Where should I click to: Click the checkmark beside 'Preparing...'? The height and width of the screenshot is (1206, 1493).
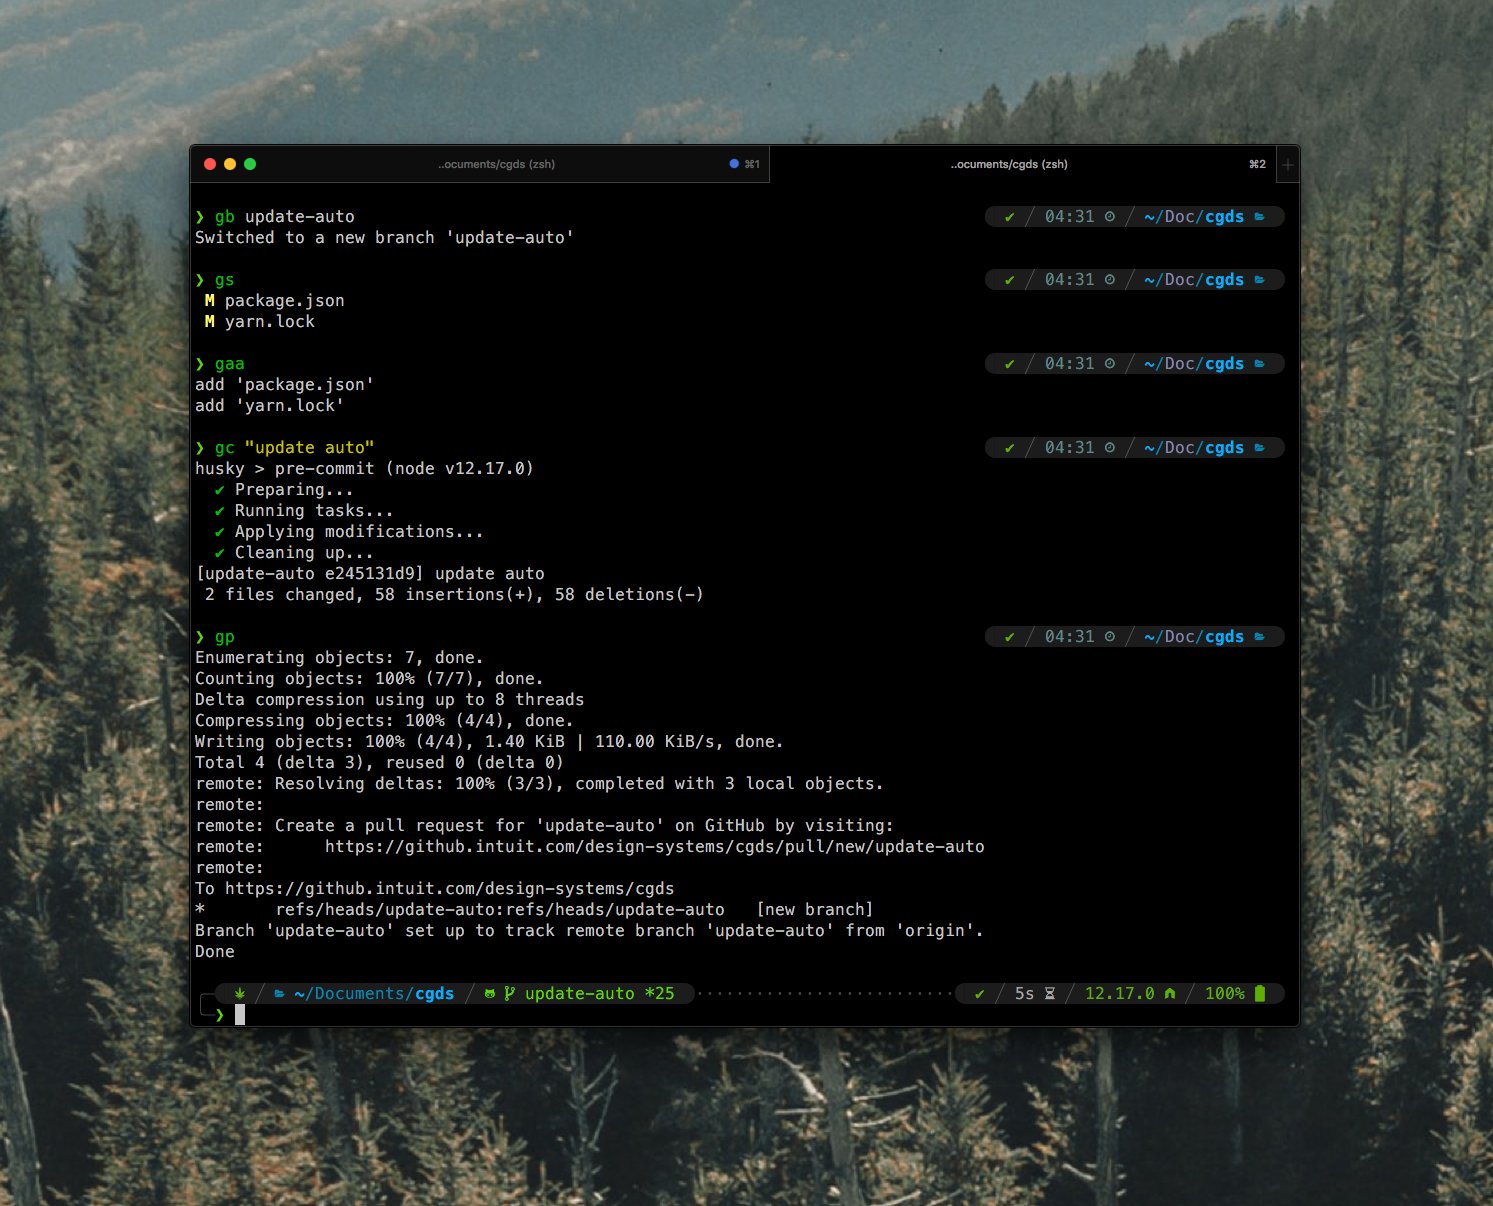click(219, 489)
